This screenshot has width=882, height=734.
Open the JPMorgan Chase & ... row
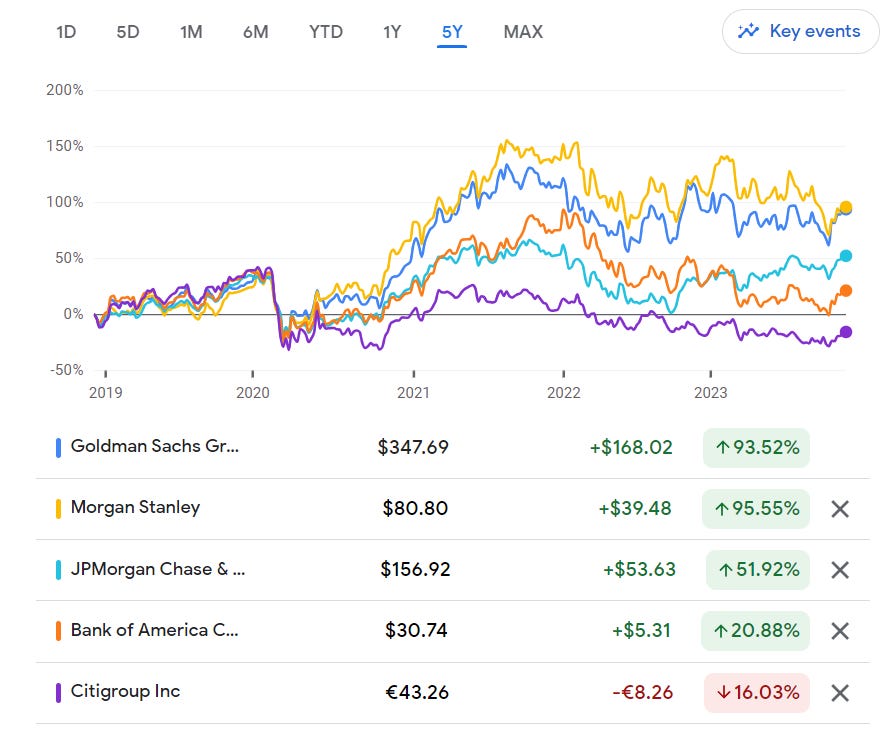pyautogui.click(x=453, y=570)
